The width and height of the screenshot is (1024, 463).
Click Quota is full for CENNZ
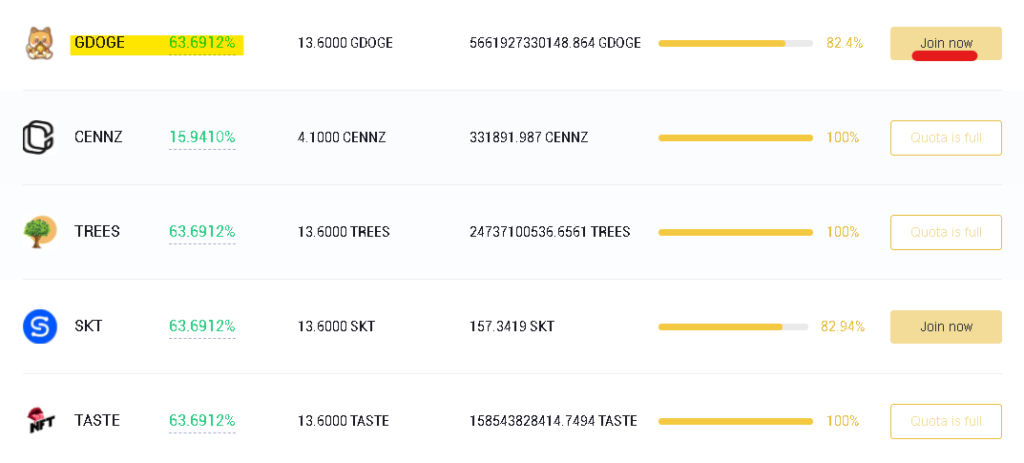point(946,138)
